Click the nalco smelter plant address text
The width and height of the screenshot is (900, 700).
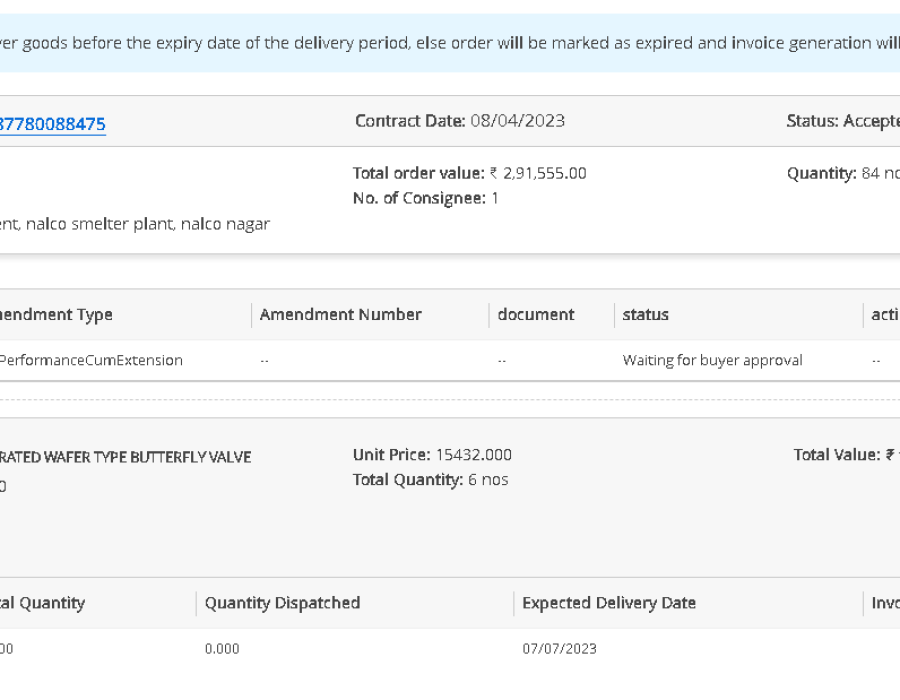pos(135,224)
